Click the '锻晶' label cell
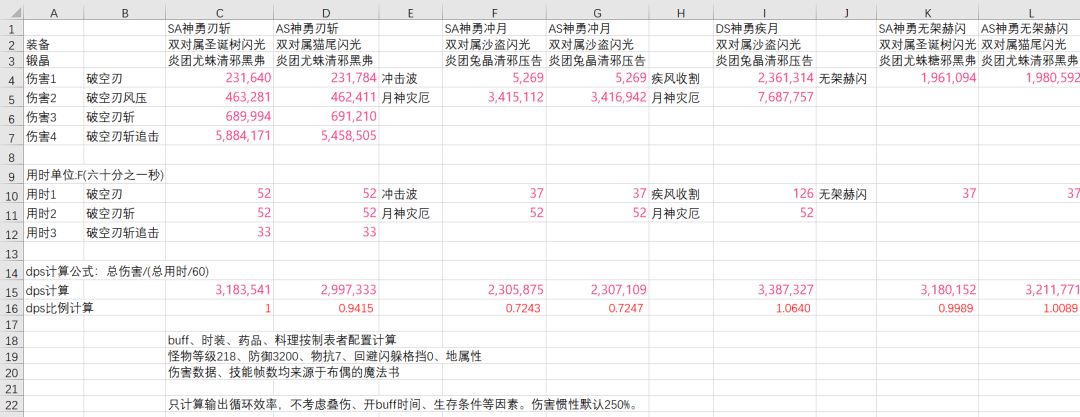This screenshot has width=1080, height=417. (x=54, y=60)
